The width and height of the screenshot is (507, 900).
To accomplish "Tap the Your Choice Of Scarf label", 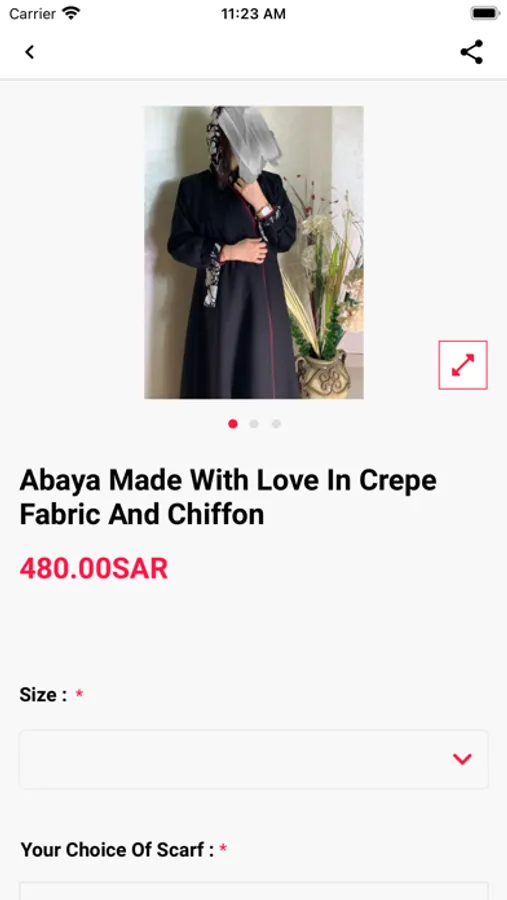I will tap(117, 849).
